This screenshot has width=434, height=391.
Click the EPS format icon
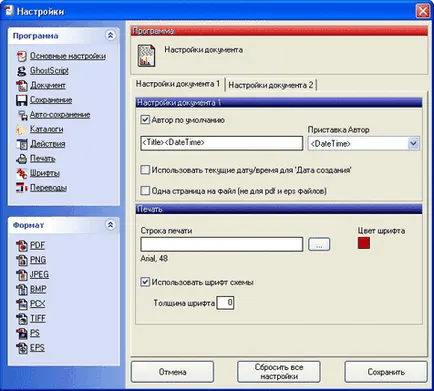pyautogui.click(x=22, y=348)
